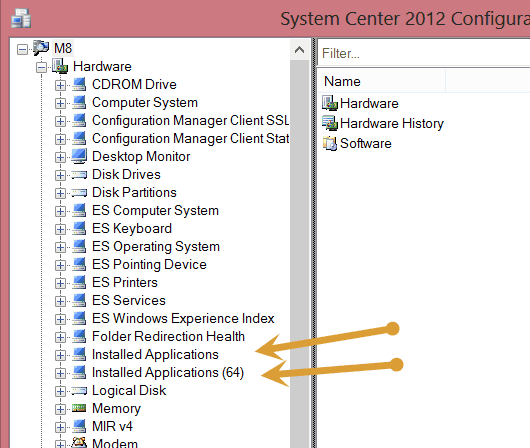Click into the Filter search box
Image resolution: width=530 pixels, height=448 pixels.
coord(424,53)
